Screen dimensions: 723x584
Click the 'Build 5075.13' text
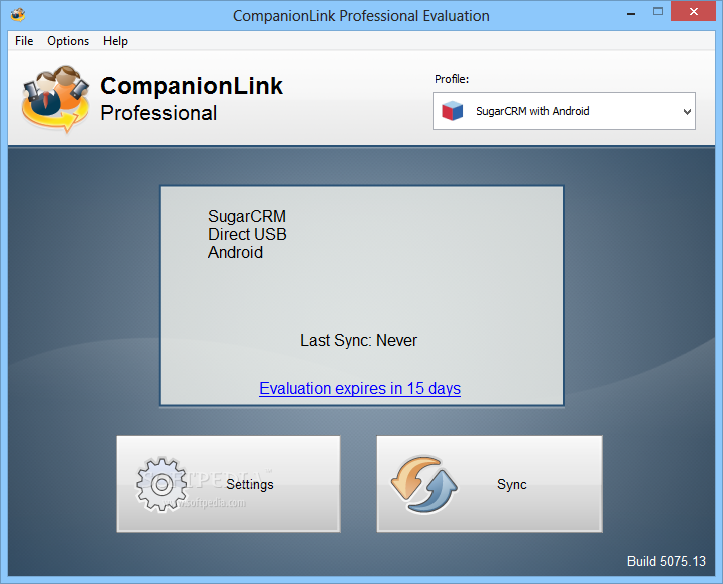[666, 561]
